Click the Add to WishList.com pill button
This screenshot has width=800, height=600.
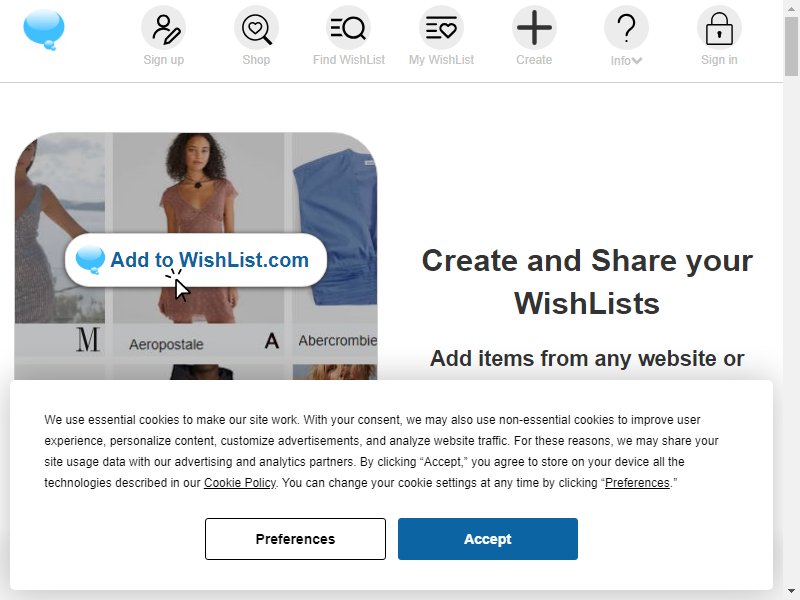point(196,260)
